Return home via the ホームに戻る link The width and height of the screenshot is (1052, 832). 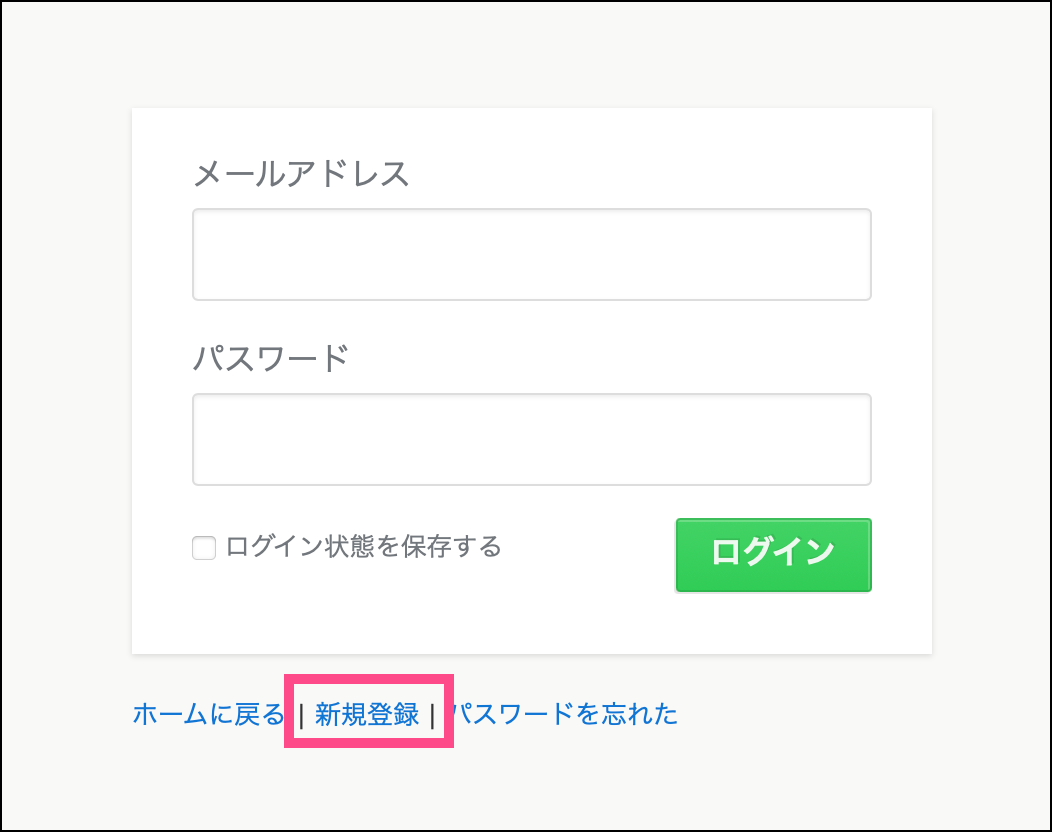209,714
